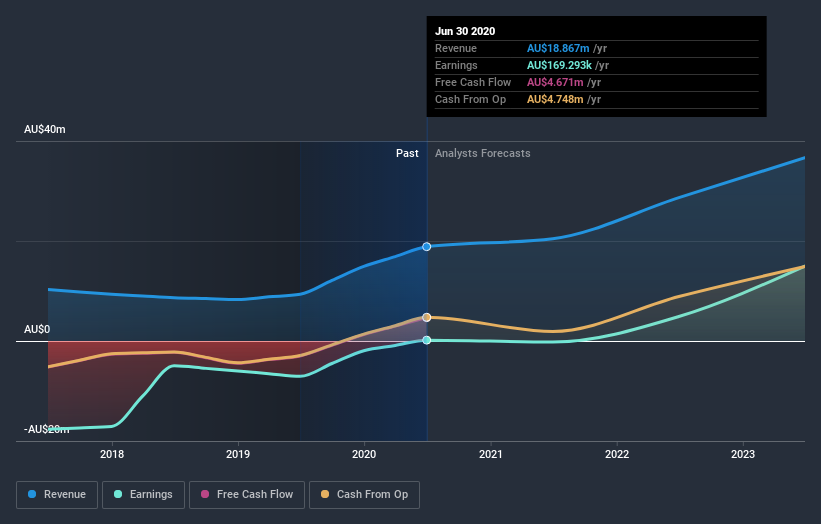821x524 pixels.
Task: Toggle the Cash From Op legend button
Action: (x=364, y=495)
